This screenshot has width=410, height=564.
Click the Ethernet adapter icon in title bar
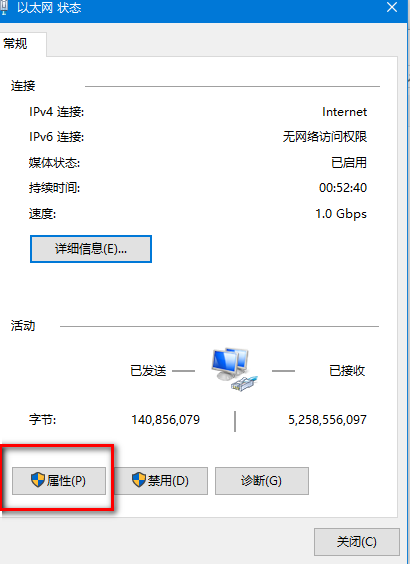pos(4,7)
